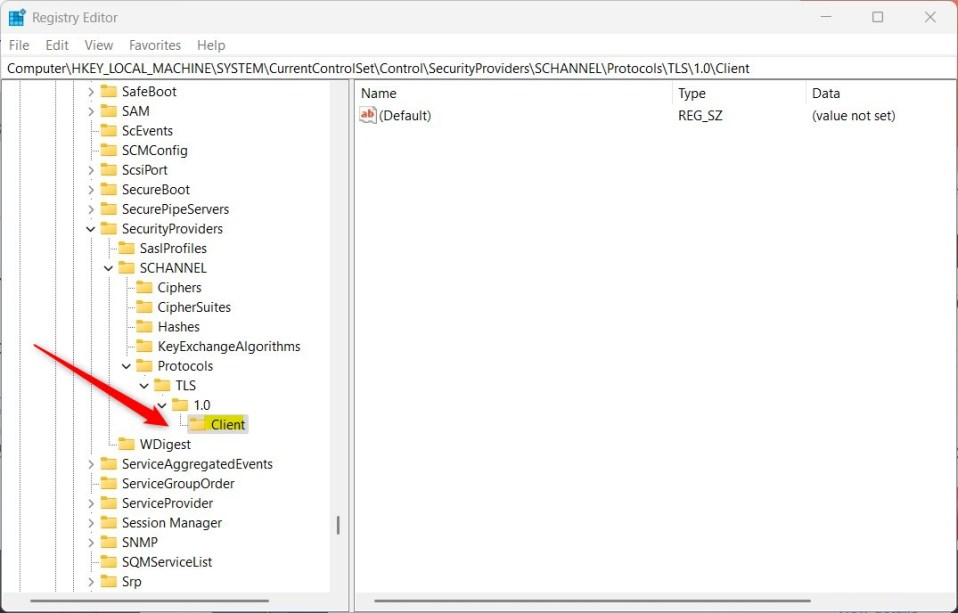Viewport: 958px width, 613px height.
Task: Open the Edit menu
Action: tap(56, 45)
